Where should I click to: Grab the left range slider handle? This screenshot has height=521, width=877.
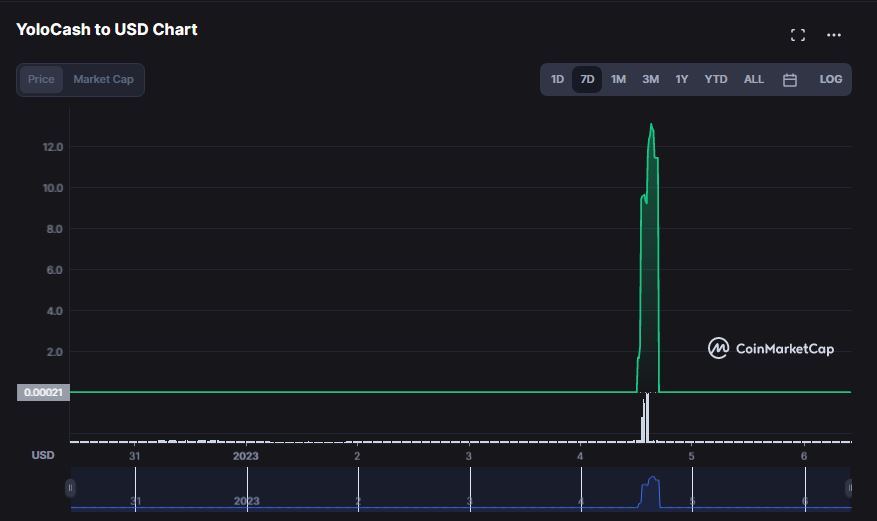coord(70,488)
